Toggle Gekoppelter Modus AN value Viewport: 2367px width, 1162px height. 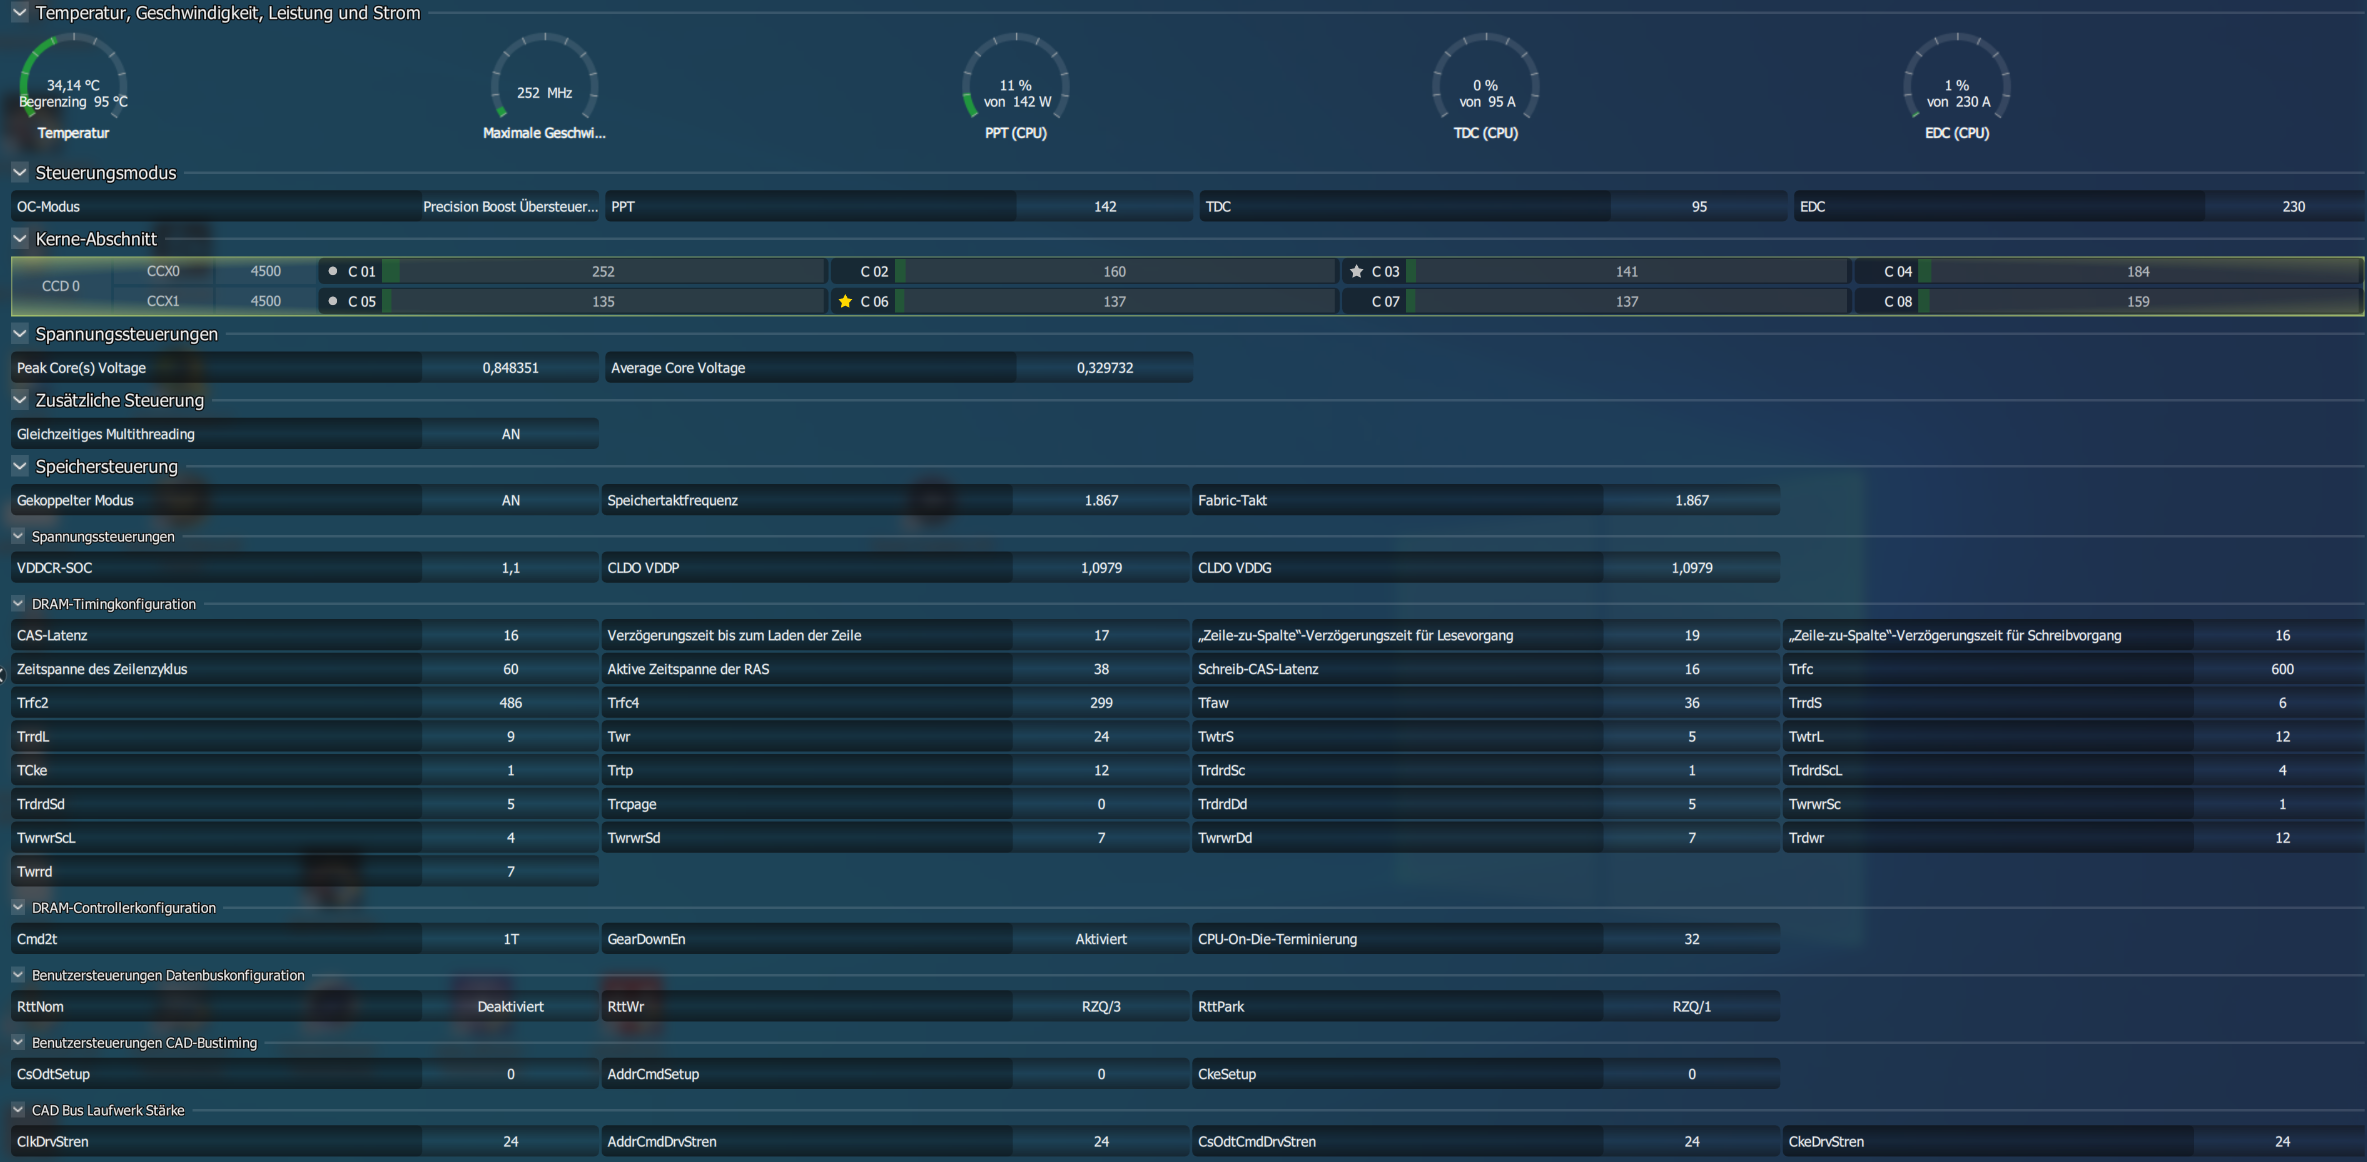point(510,500)
